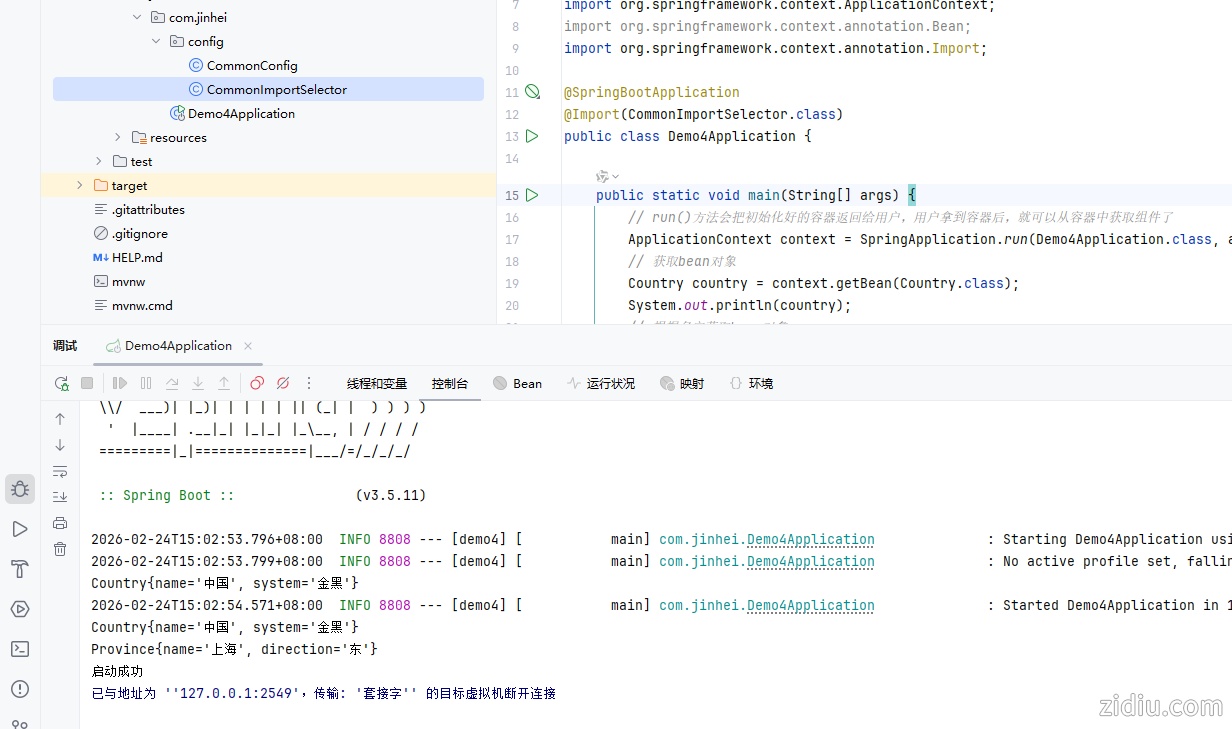
Task: Expand the target folder in the project tree
Action: (x=80, y=185)
